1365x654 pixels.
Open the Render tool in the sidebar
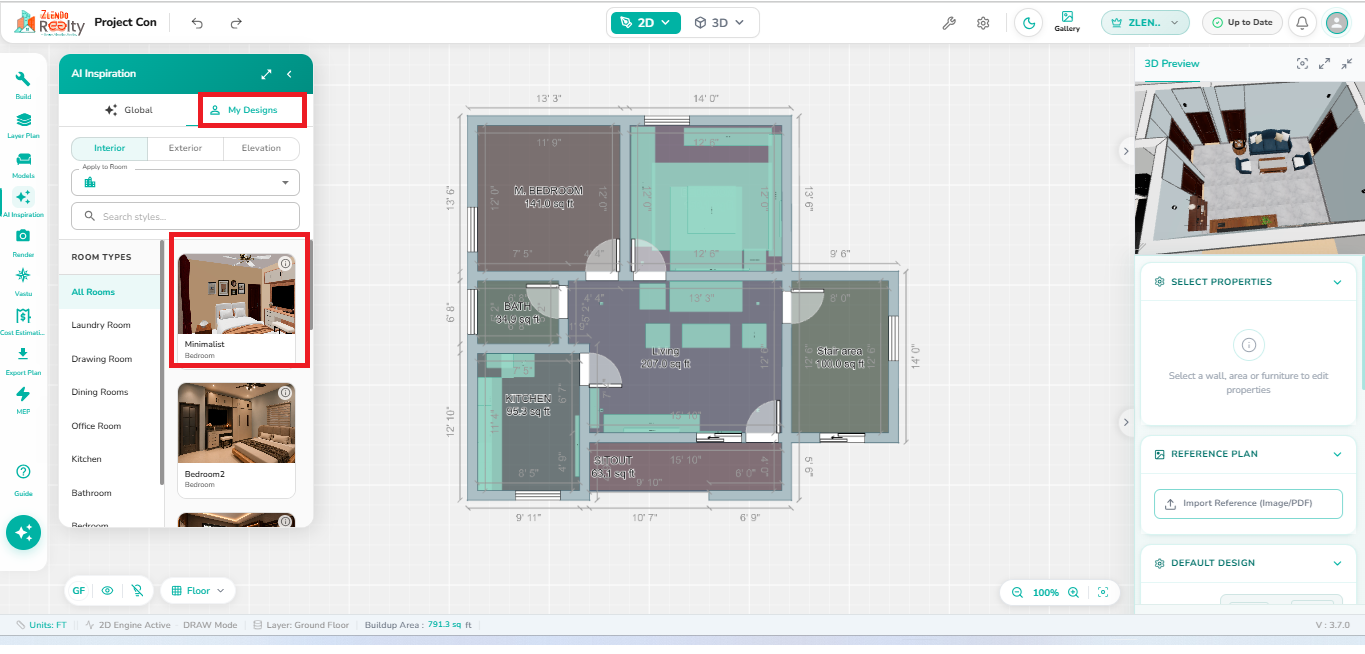click(23, 242)
